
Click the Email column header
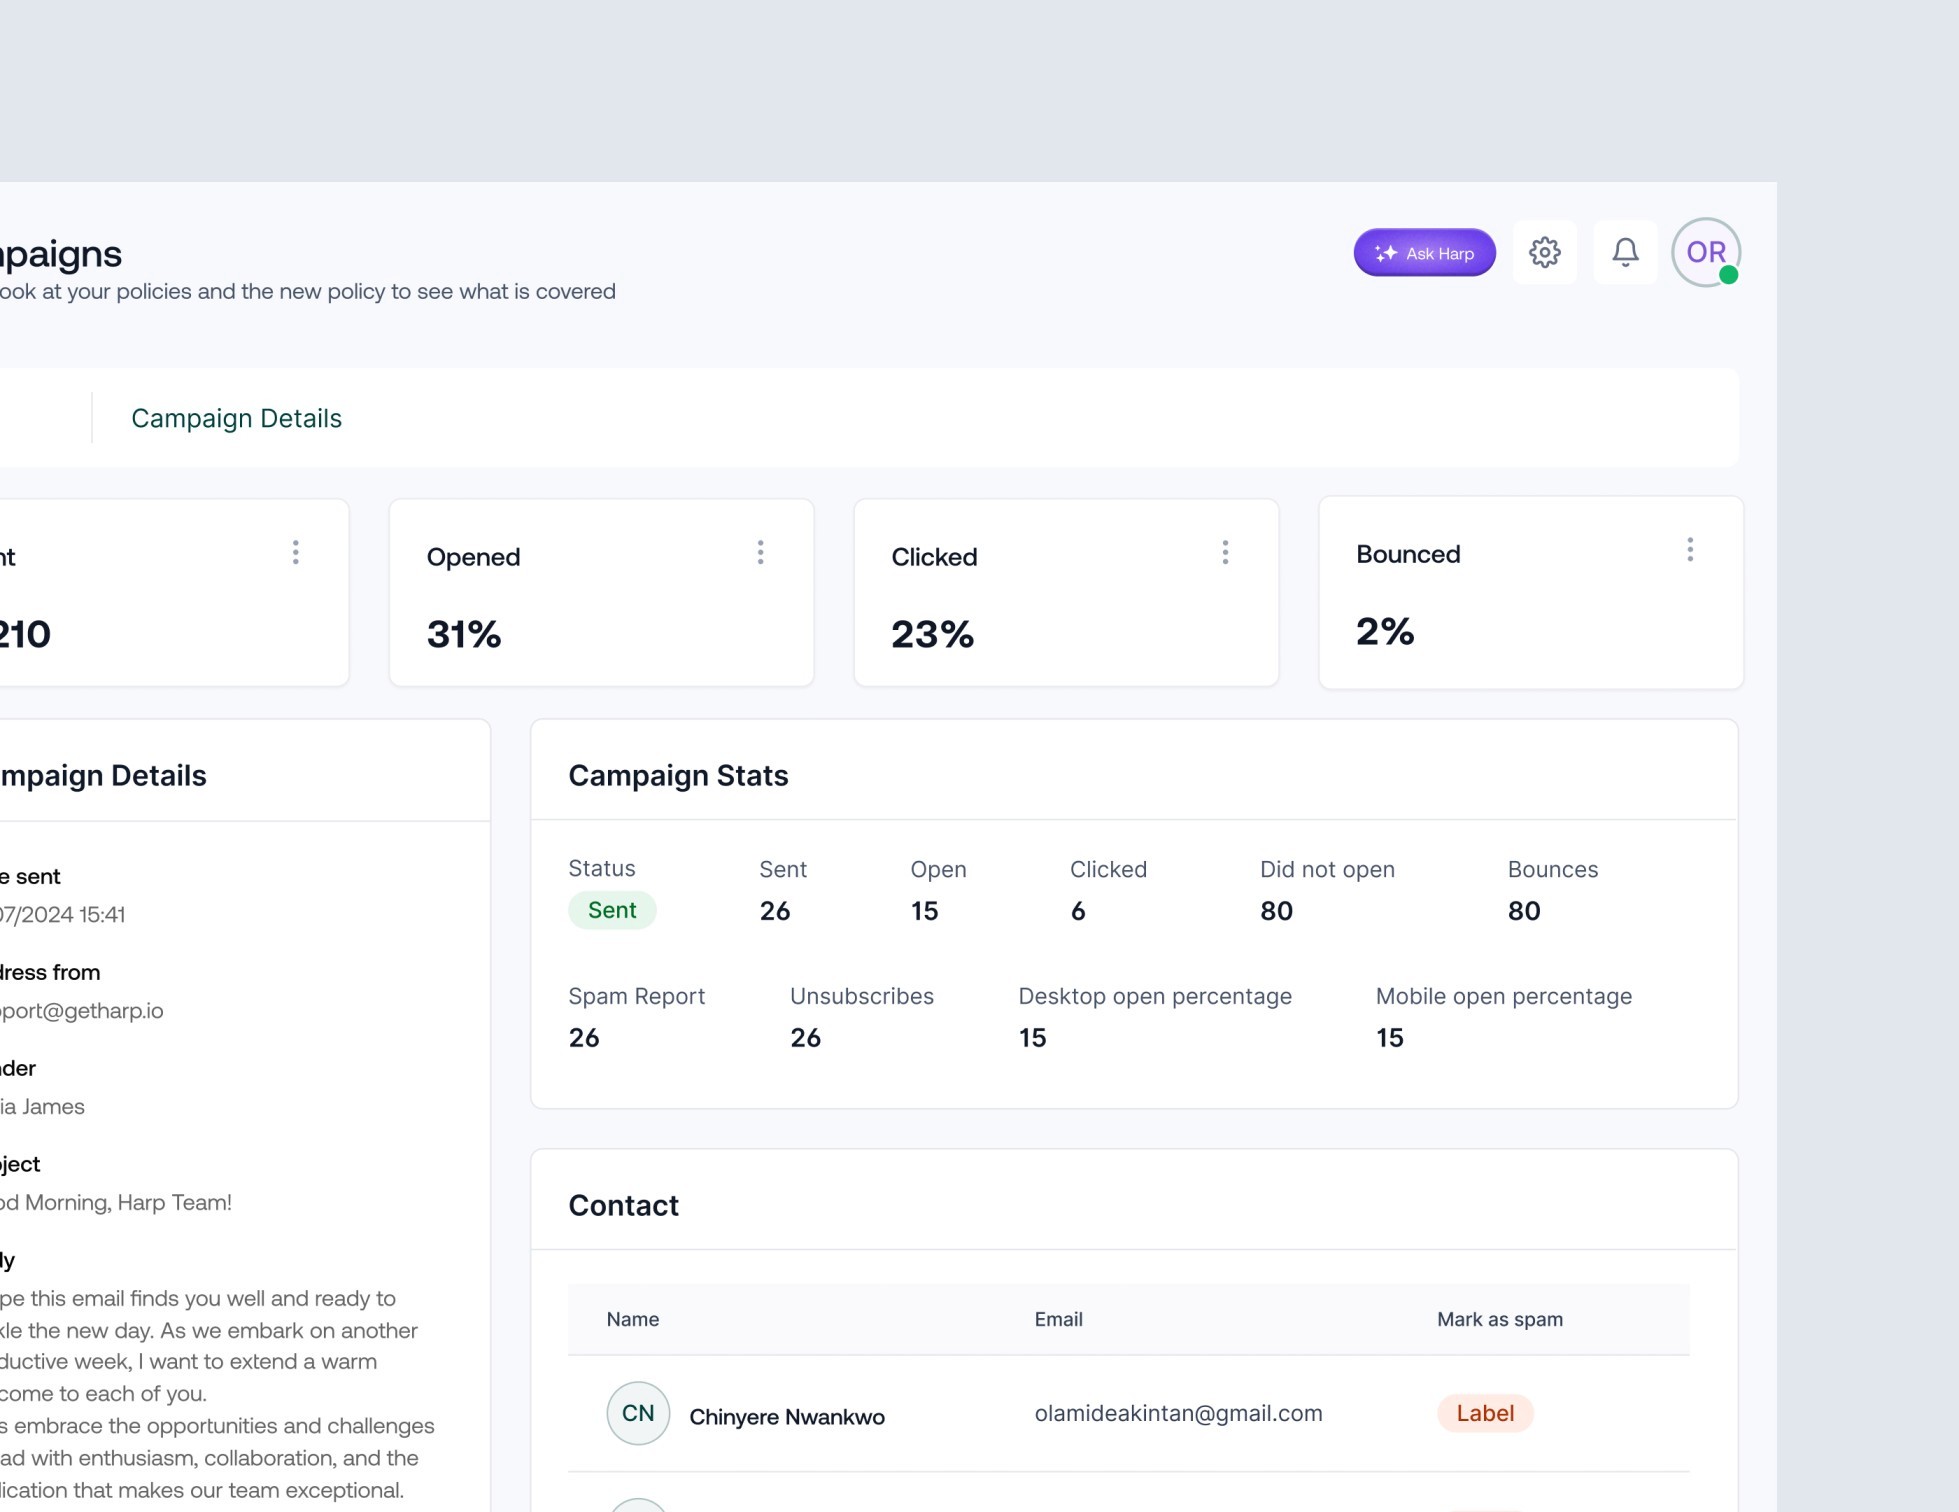[1058, 1319]
